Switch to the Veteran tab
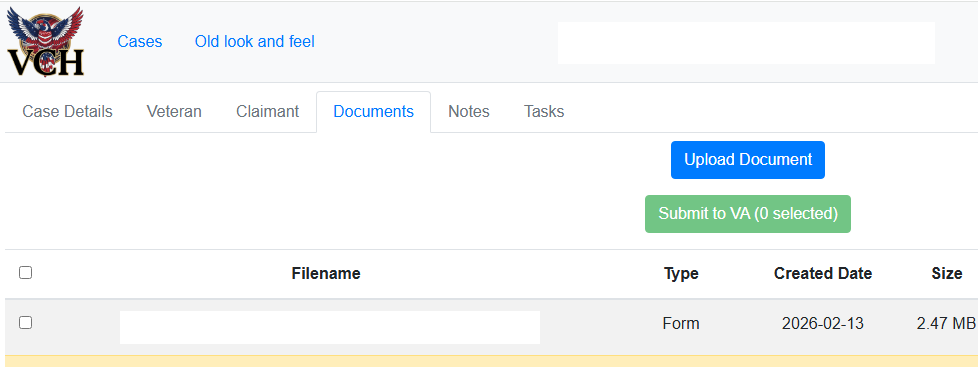This screenshot has width=978, height=367. point(174,112)
